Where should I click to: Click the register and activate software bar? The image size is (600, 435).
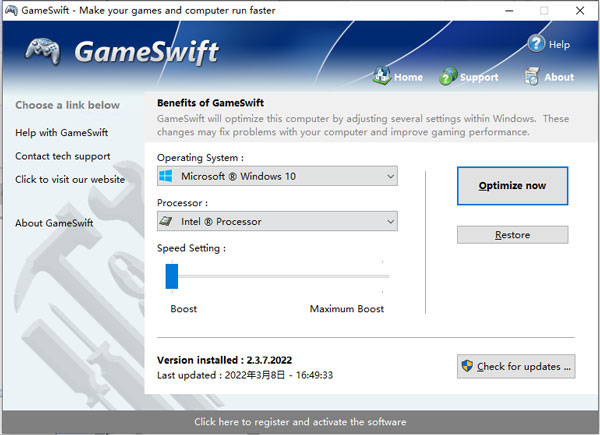(x=300, y=422)
